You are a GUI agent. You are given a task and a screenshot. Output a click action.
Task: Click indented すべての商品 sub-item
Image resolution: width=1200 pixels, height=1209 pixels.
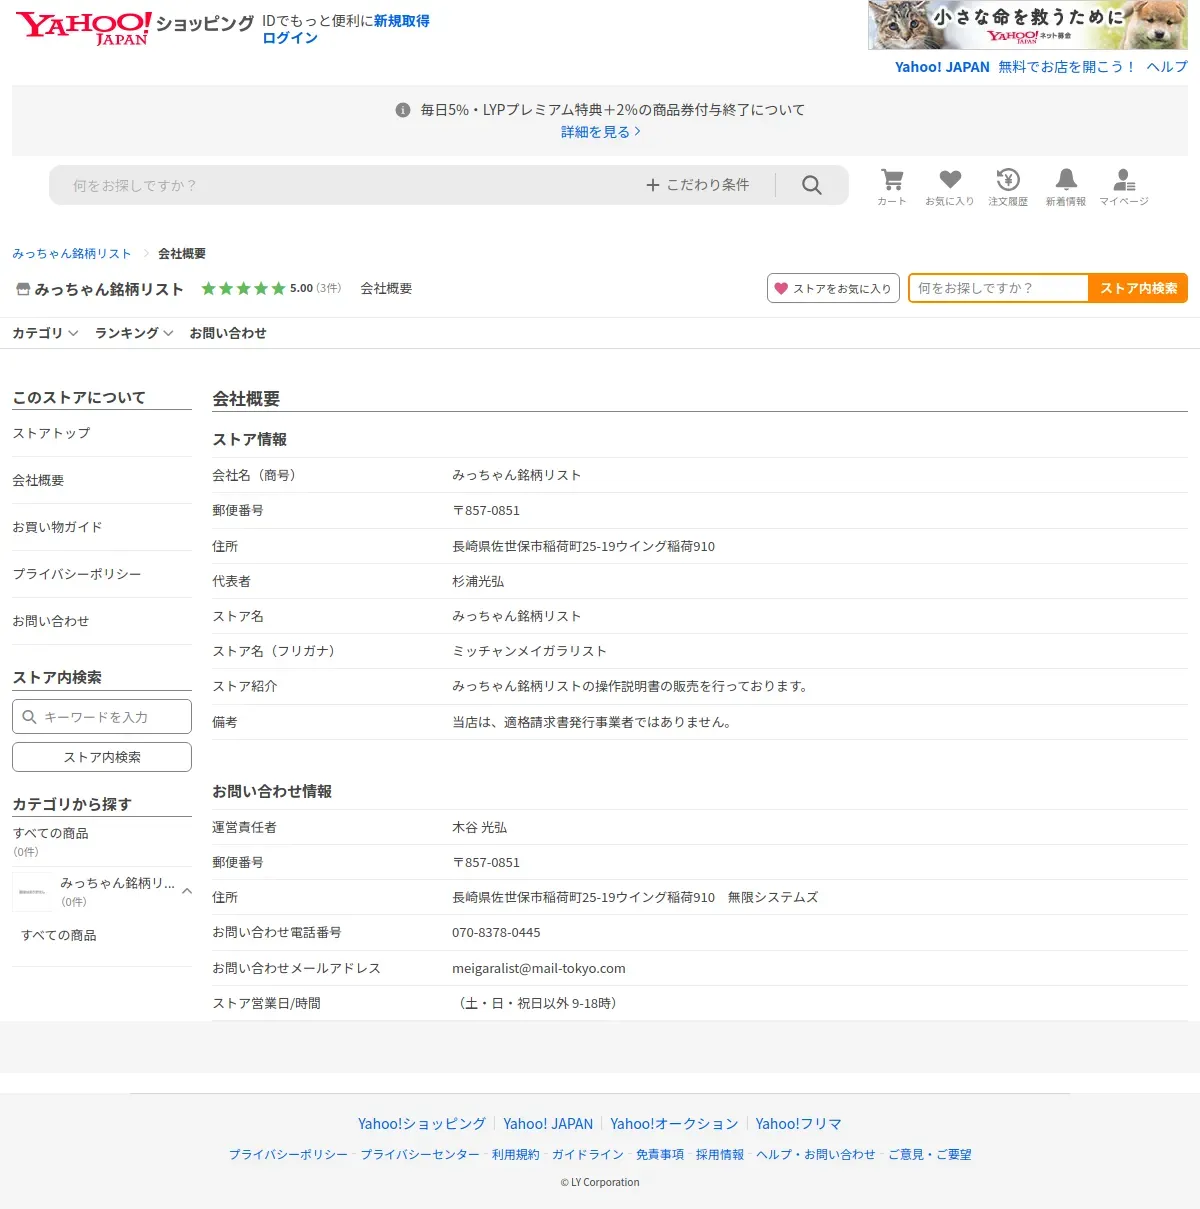(59, 935)
